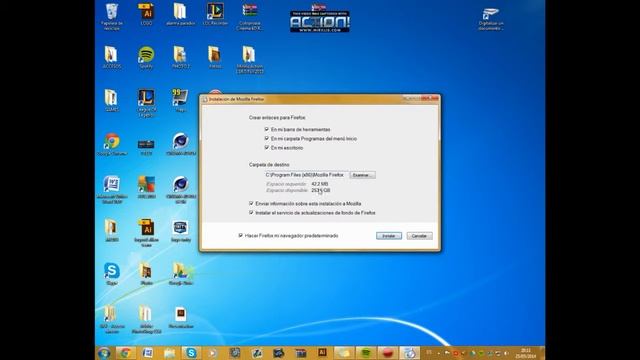The image size is (640, 360).
Task: Select the 'alarma parades' folder icon
Action: (180, 15)
